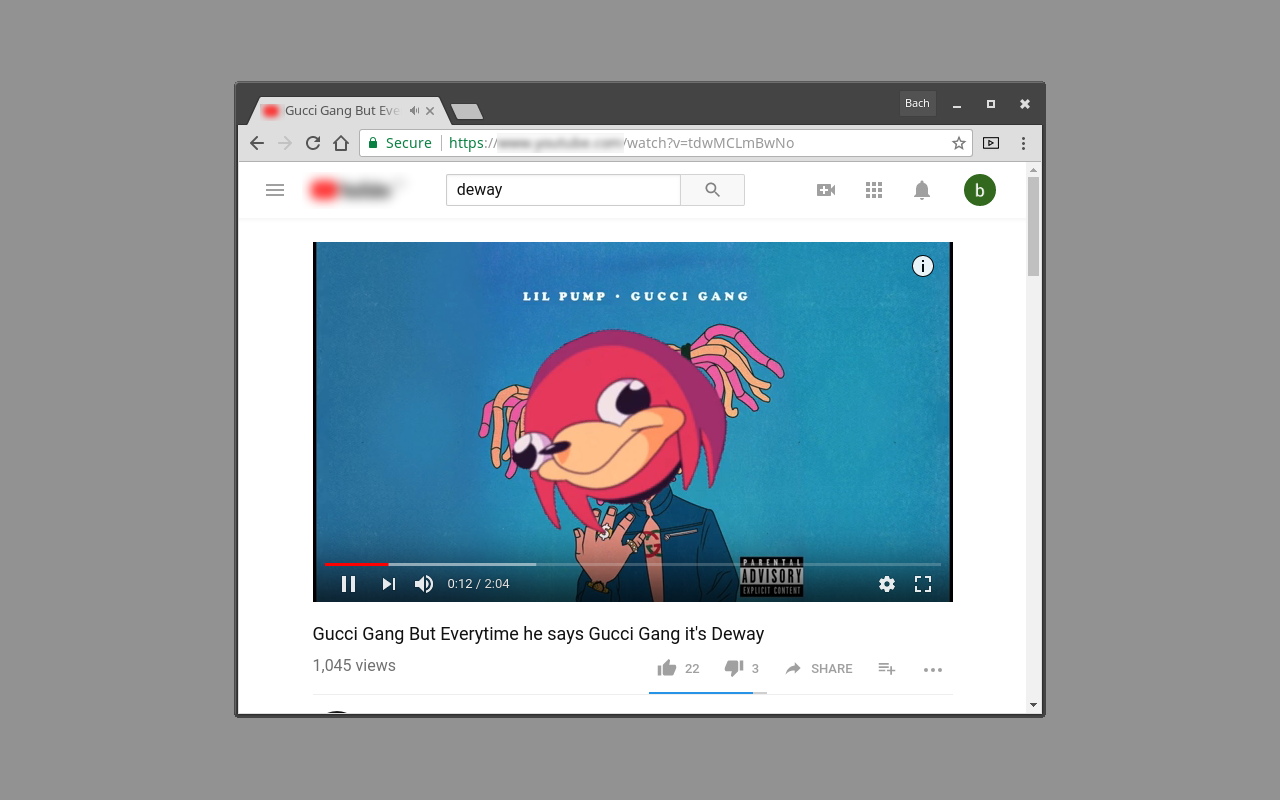The image size is (1280, 800).
Task: Open more actions ellipsis menu
Action: 933,669
